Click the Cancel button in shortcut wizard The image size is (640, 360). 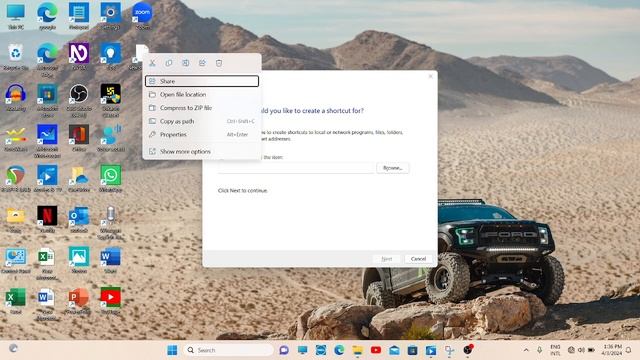point(418,259)
